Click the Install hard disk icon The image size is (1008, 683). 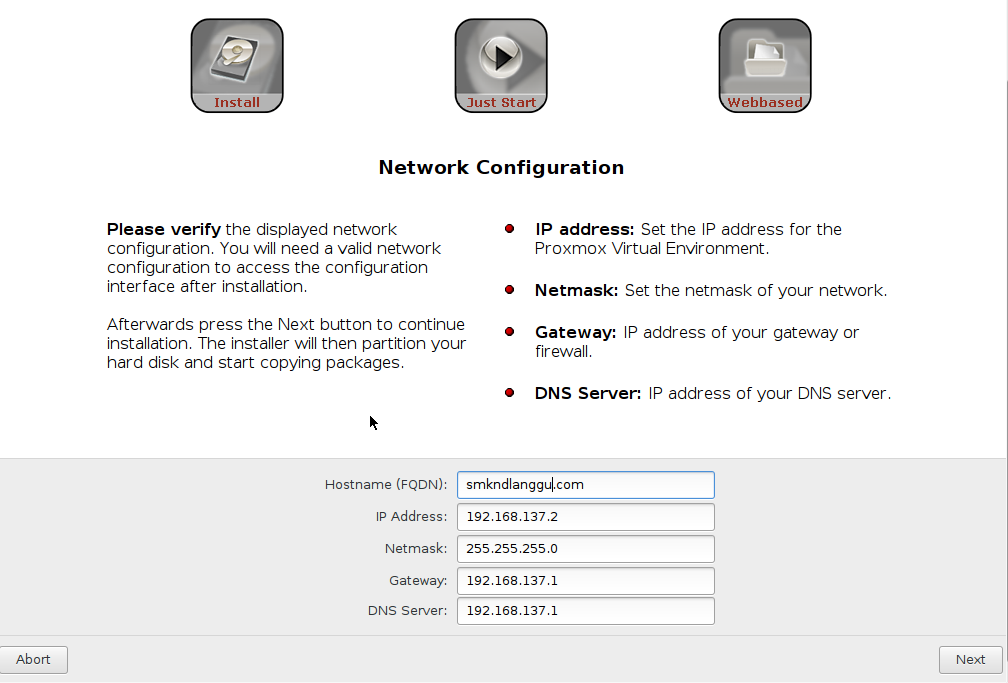(237, 66)
